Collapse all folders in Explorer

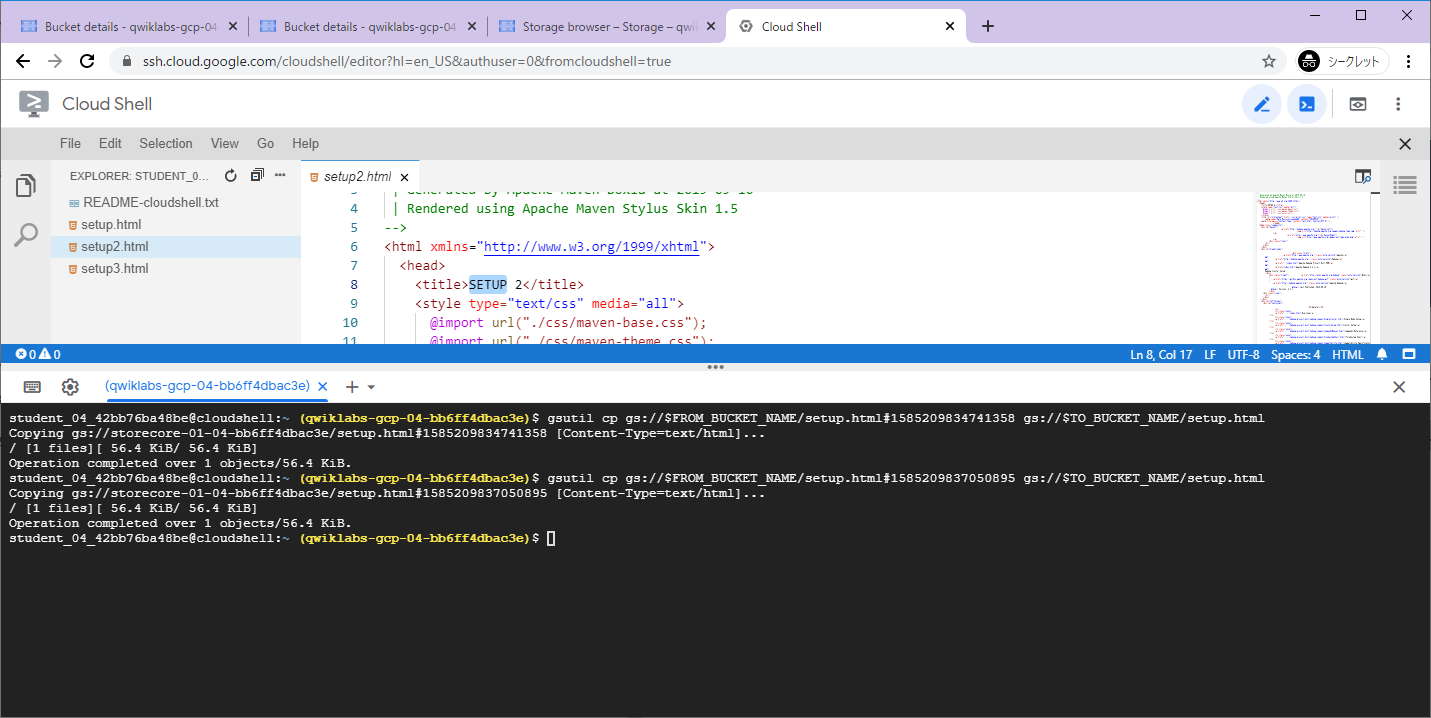[257, 176]
